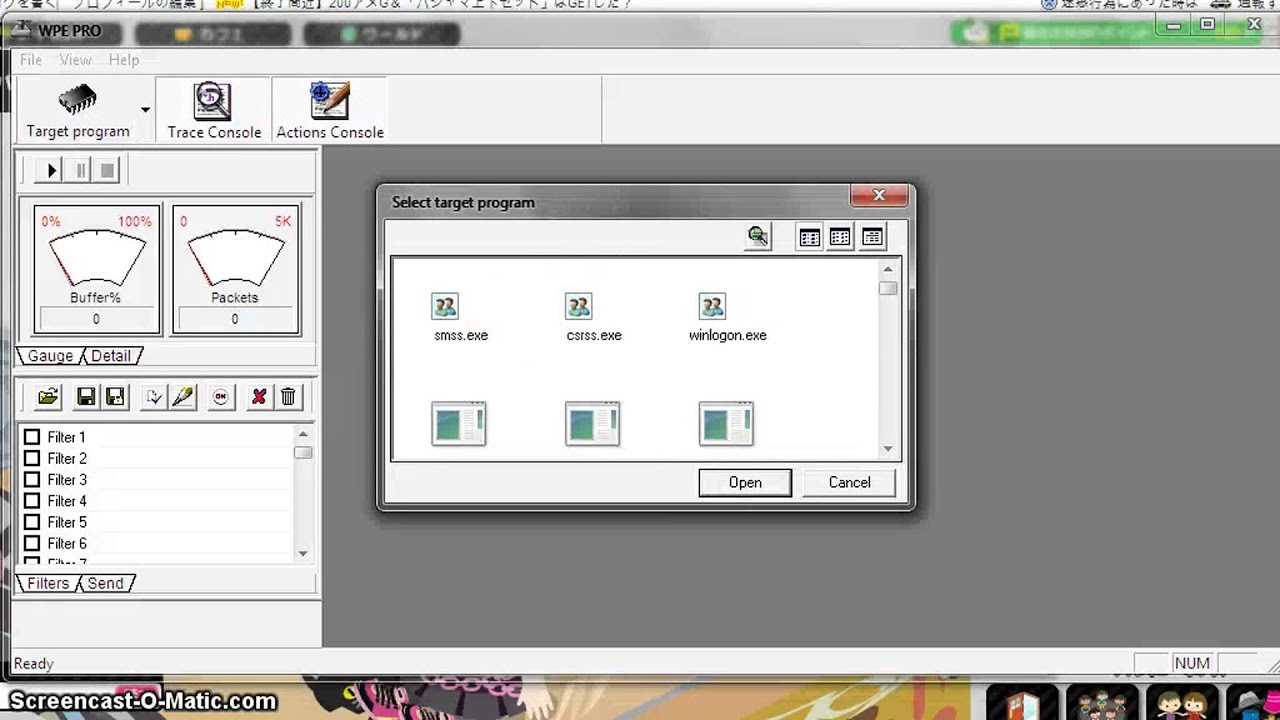Click the red X icon in filter toolbar
The image size is (1280, 720).
coord(258,397)
